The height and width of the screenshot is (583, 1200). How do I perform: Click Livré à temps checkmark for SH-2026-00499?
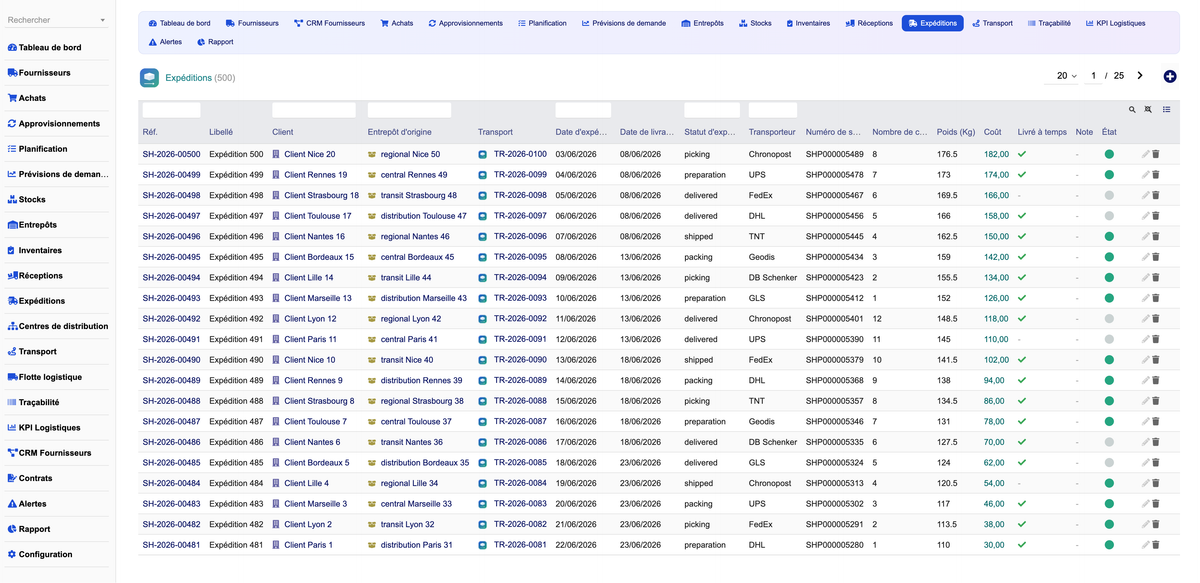click(x=1022, y=175)
